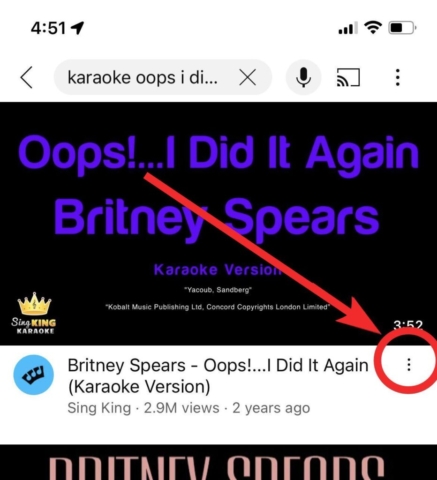Open Cast to device icon
Viewport: 437px width, 480px height.
[x=348, y=78]
